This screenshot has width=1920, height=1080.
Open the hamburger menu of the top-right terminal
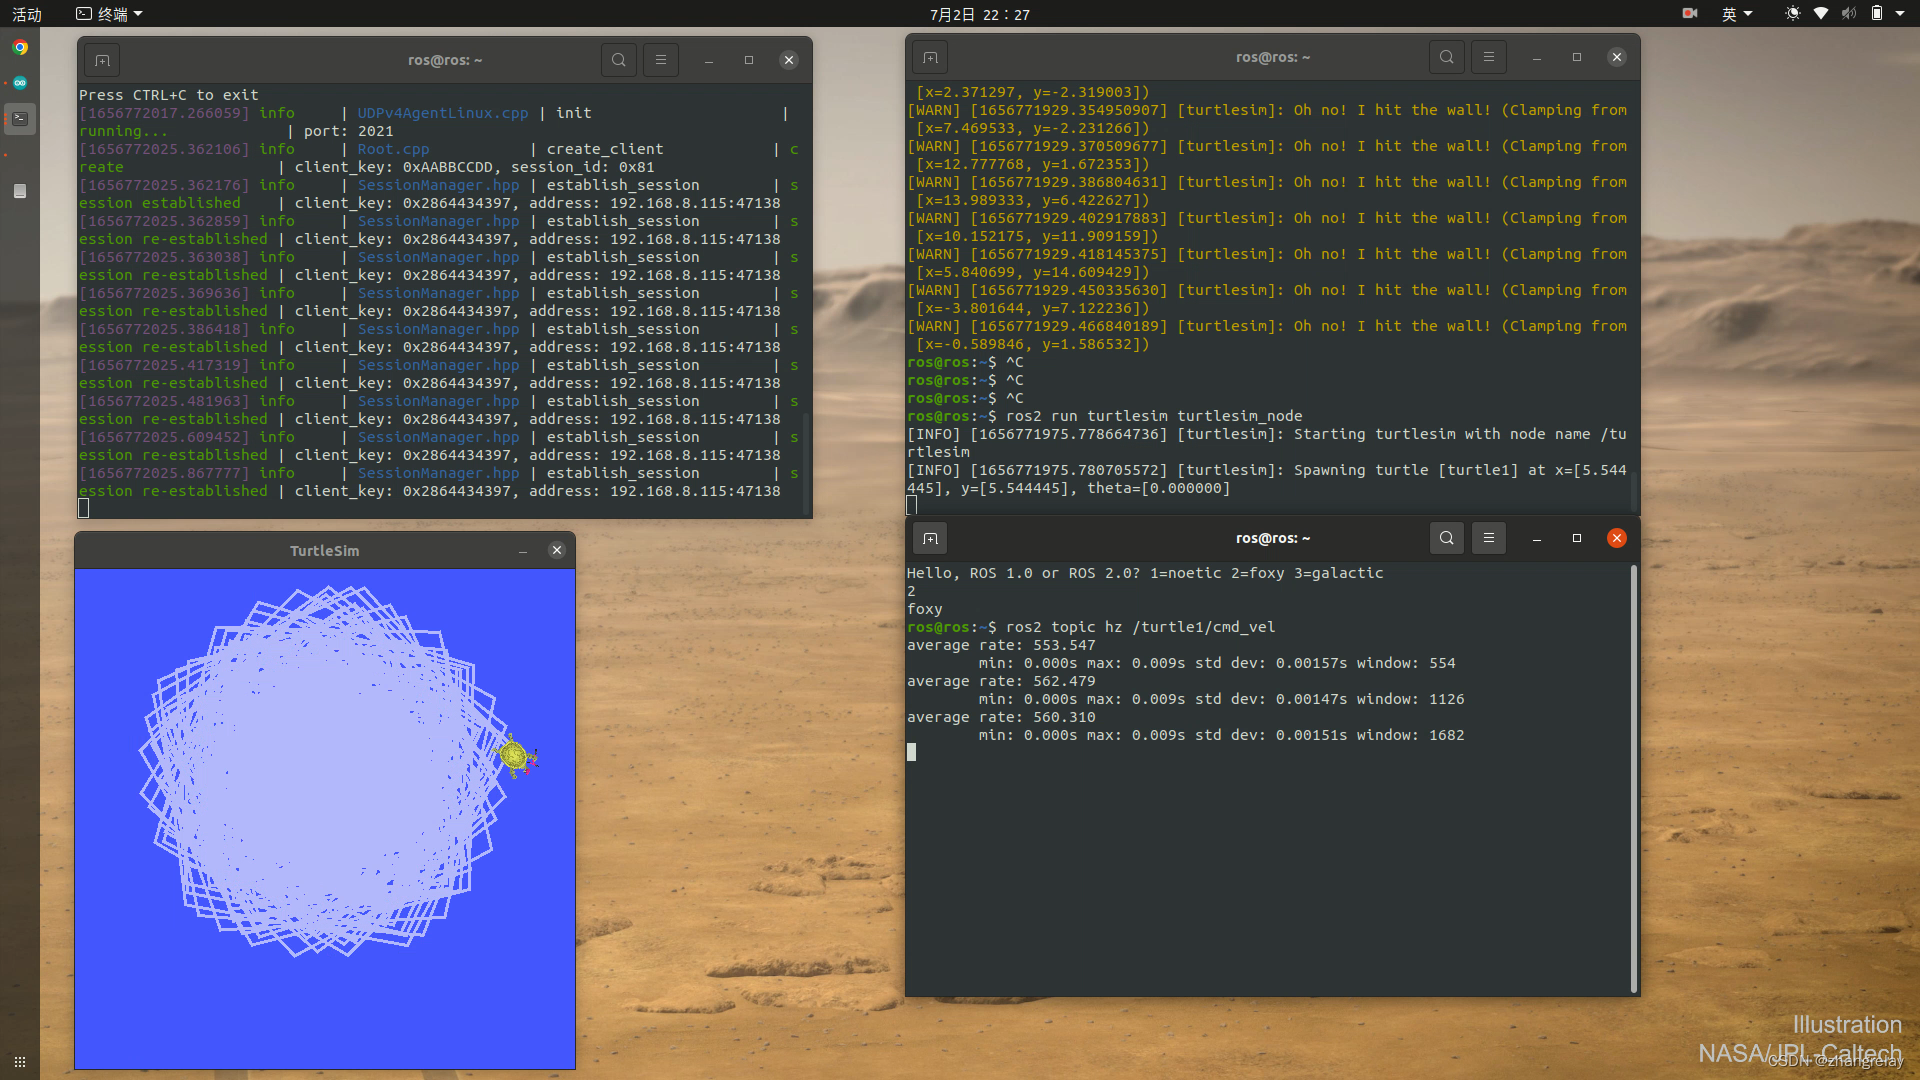click(1489, 57)
